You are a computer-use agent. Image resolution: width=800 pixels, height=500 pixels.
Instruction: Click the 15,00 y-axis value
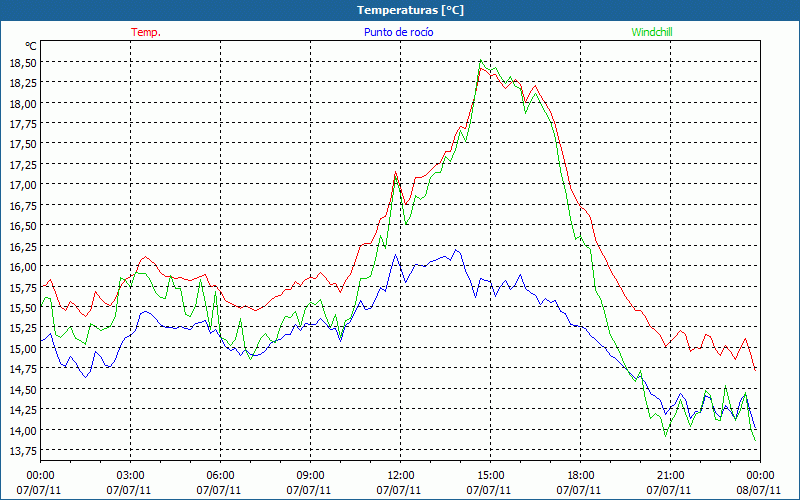[x=23, y=348]
